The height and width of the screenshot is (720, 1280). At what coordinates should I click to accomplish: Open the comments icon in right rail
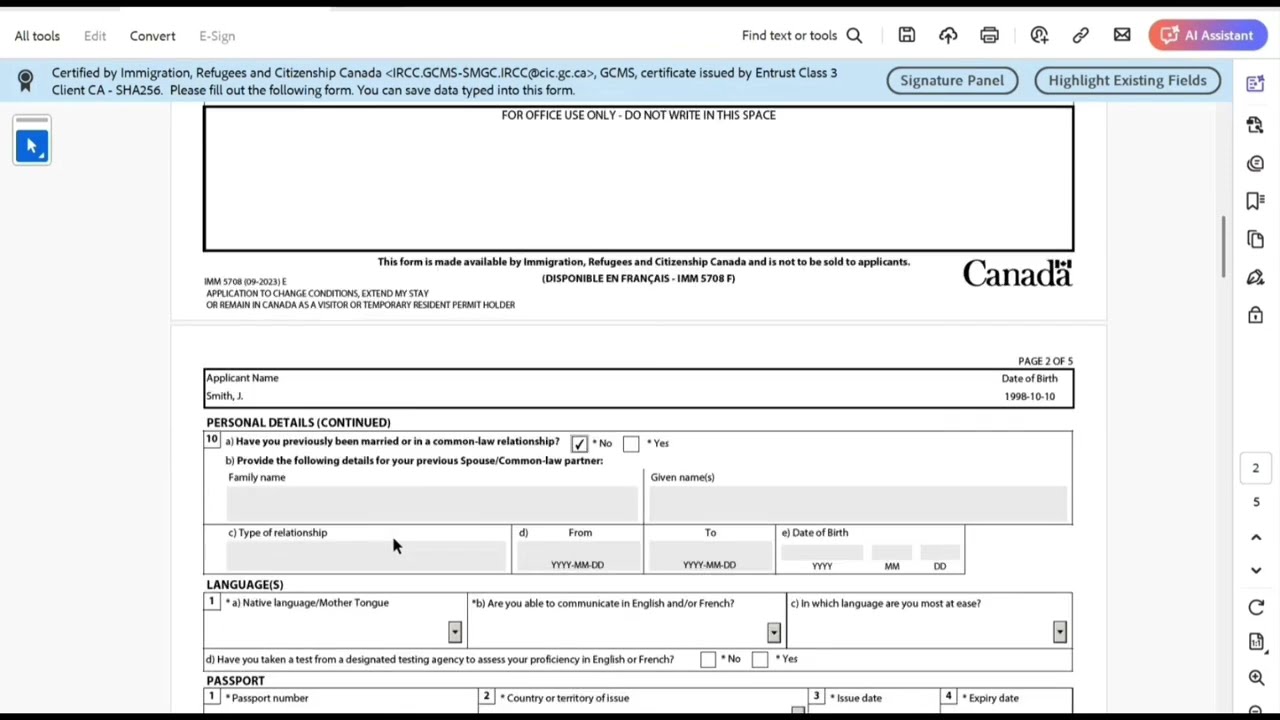pyautogui.click(x=1256, y=163)
